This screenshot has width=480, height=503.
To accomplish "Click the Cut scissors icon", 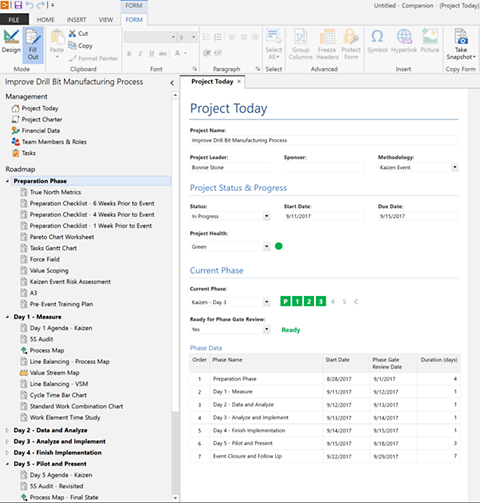I will tap(72, 33).
